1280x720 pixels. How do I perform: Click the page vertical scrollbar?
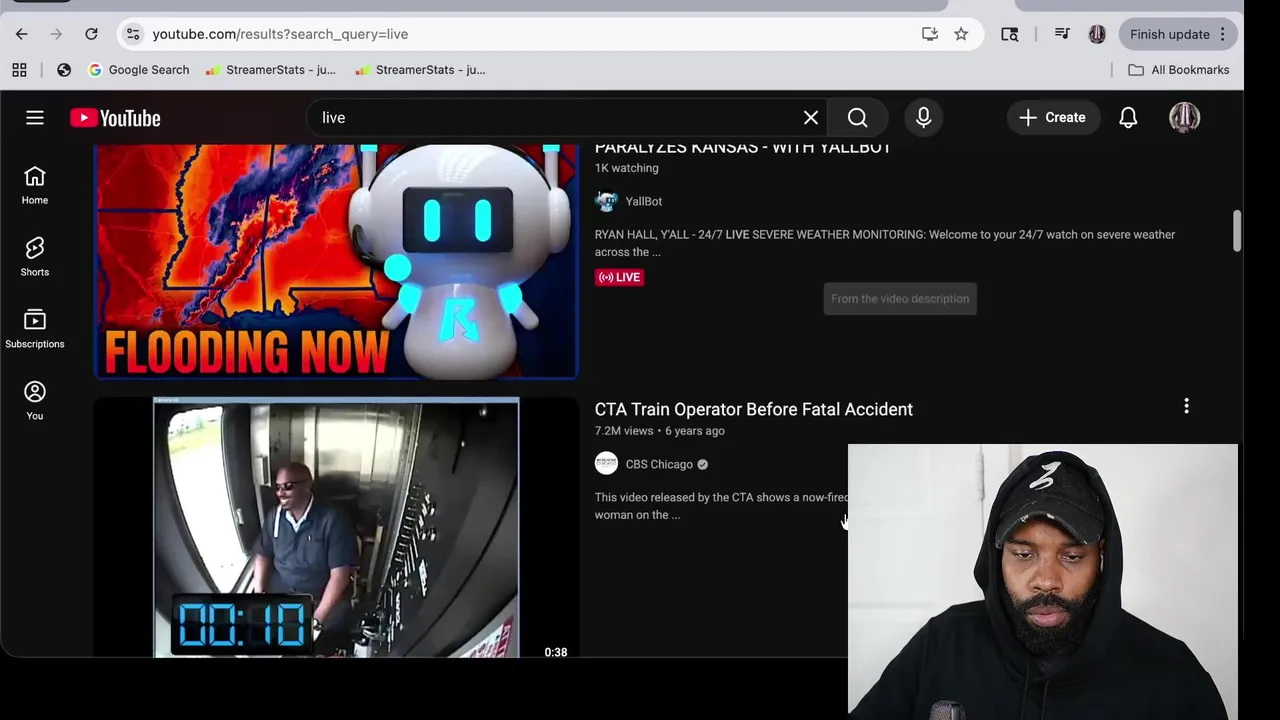pos(1237,231)
